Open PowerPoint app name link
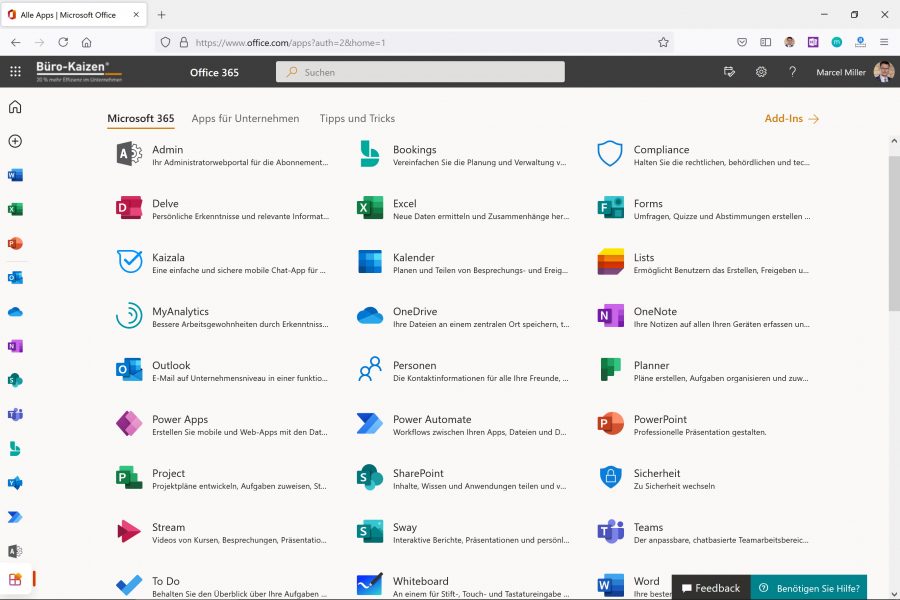900x600 pixels. click(660, 419)
